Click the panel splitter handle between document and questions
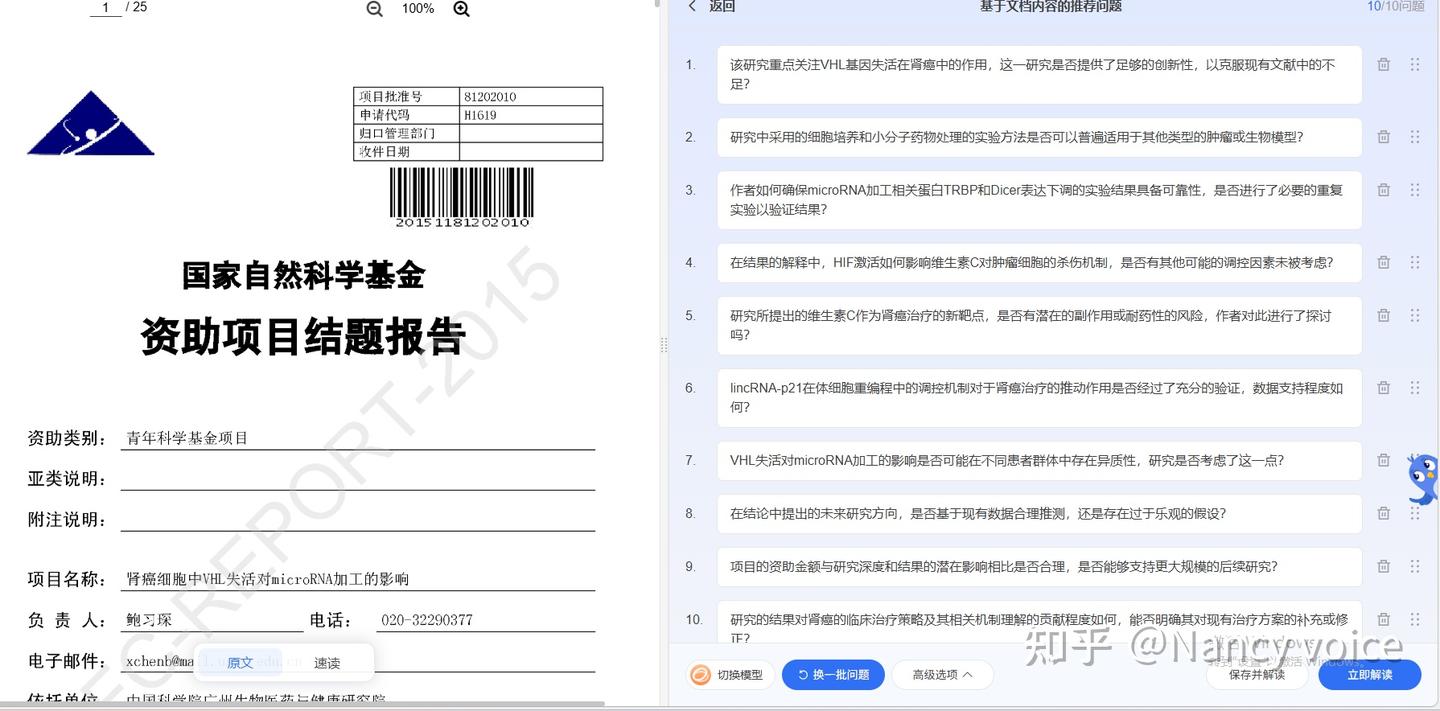This screenshot has height=711, width=1440. tap(663, 345)
